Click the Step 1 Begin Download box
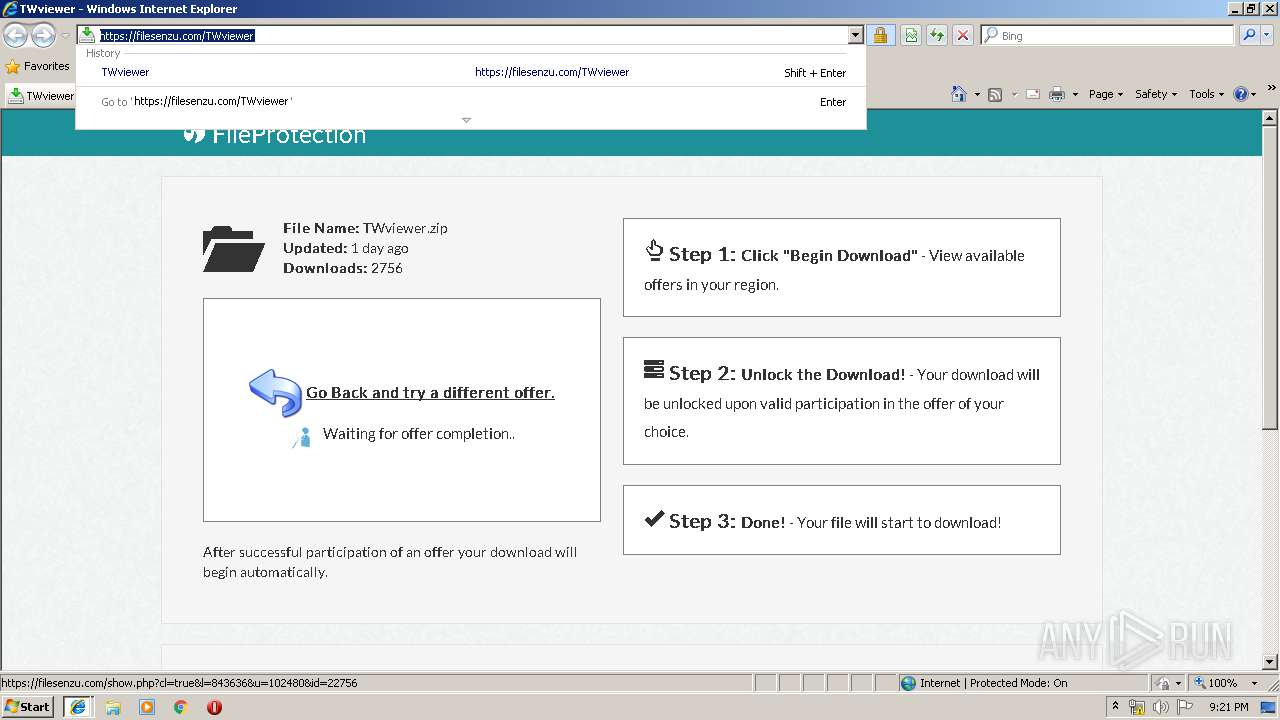 tap(841, 267)
